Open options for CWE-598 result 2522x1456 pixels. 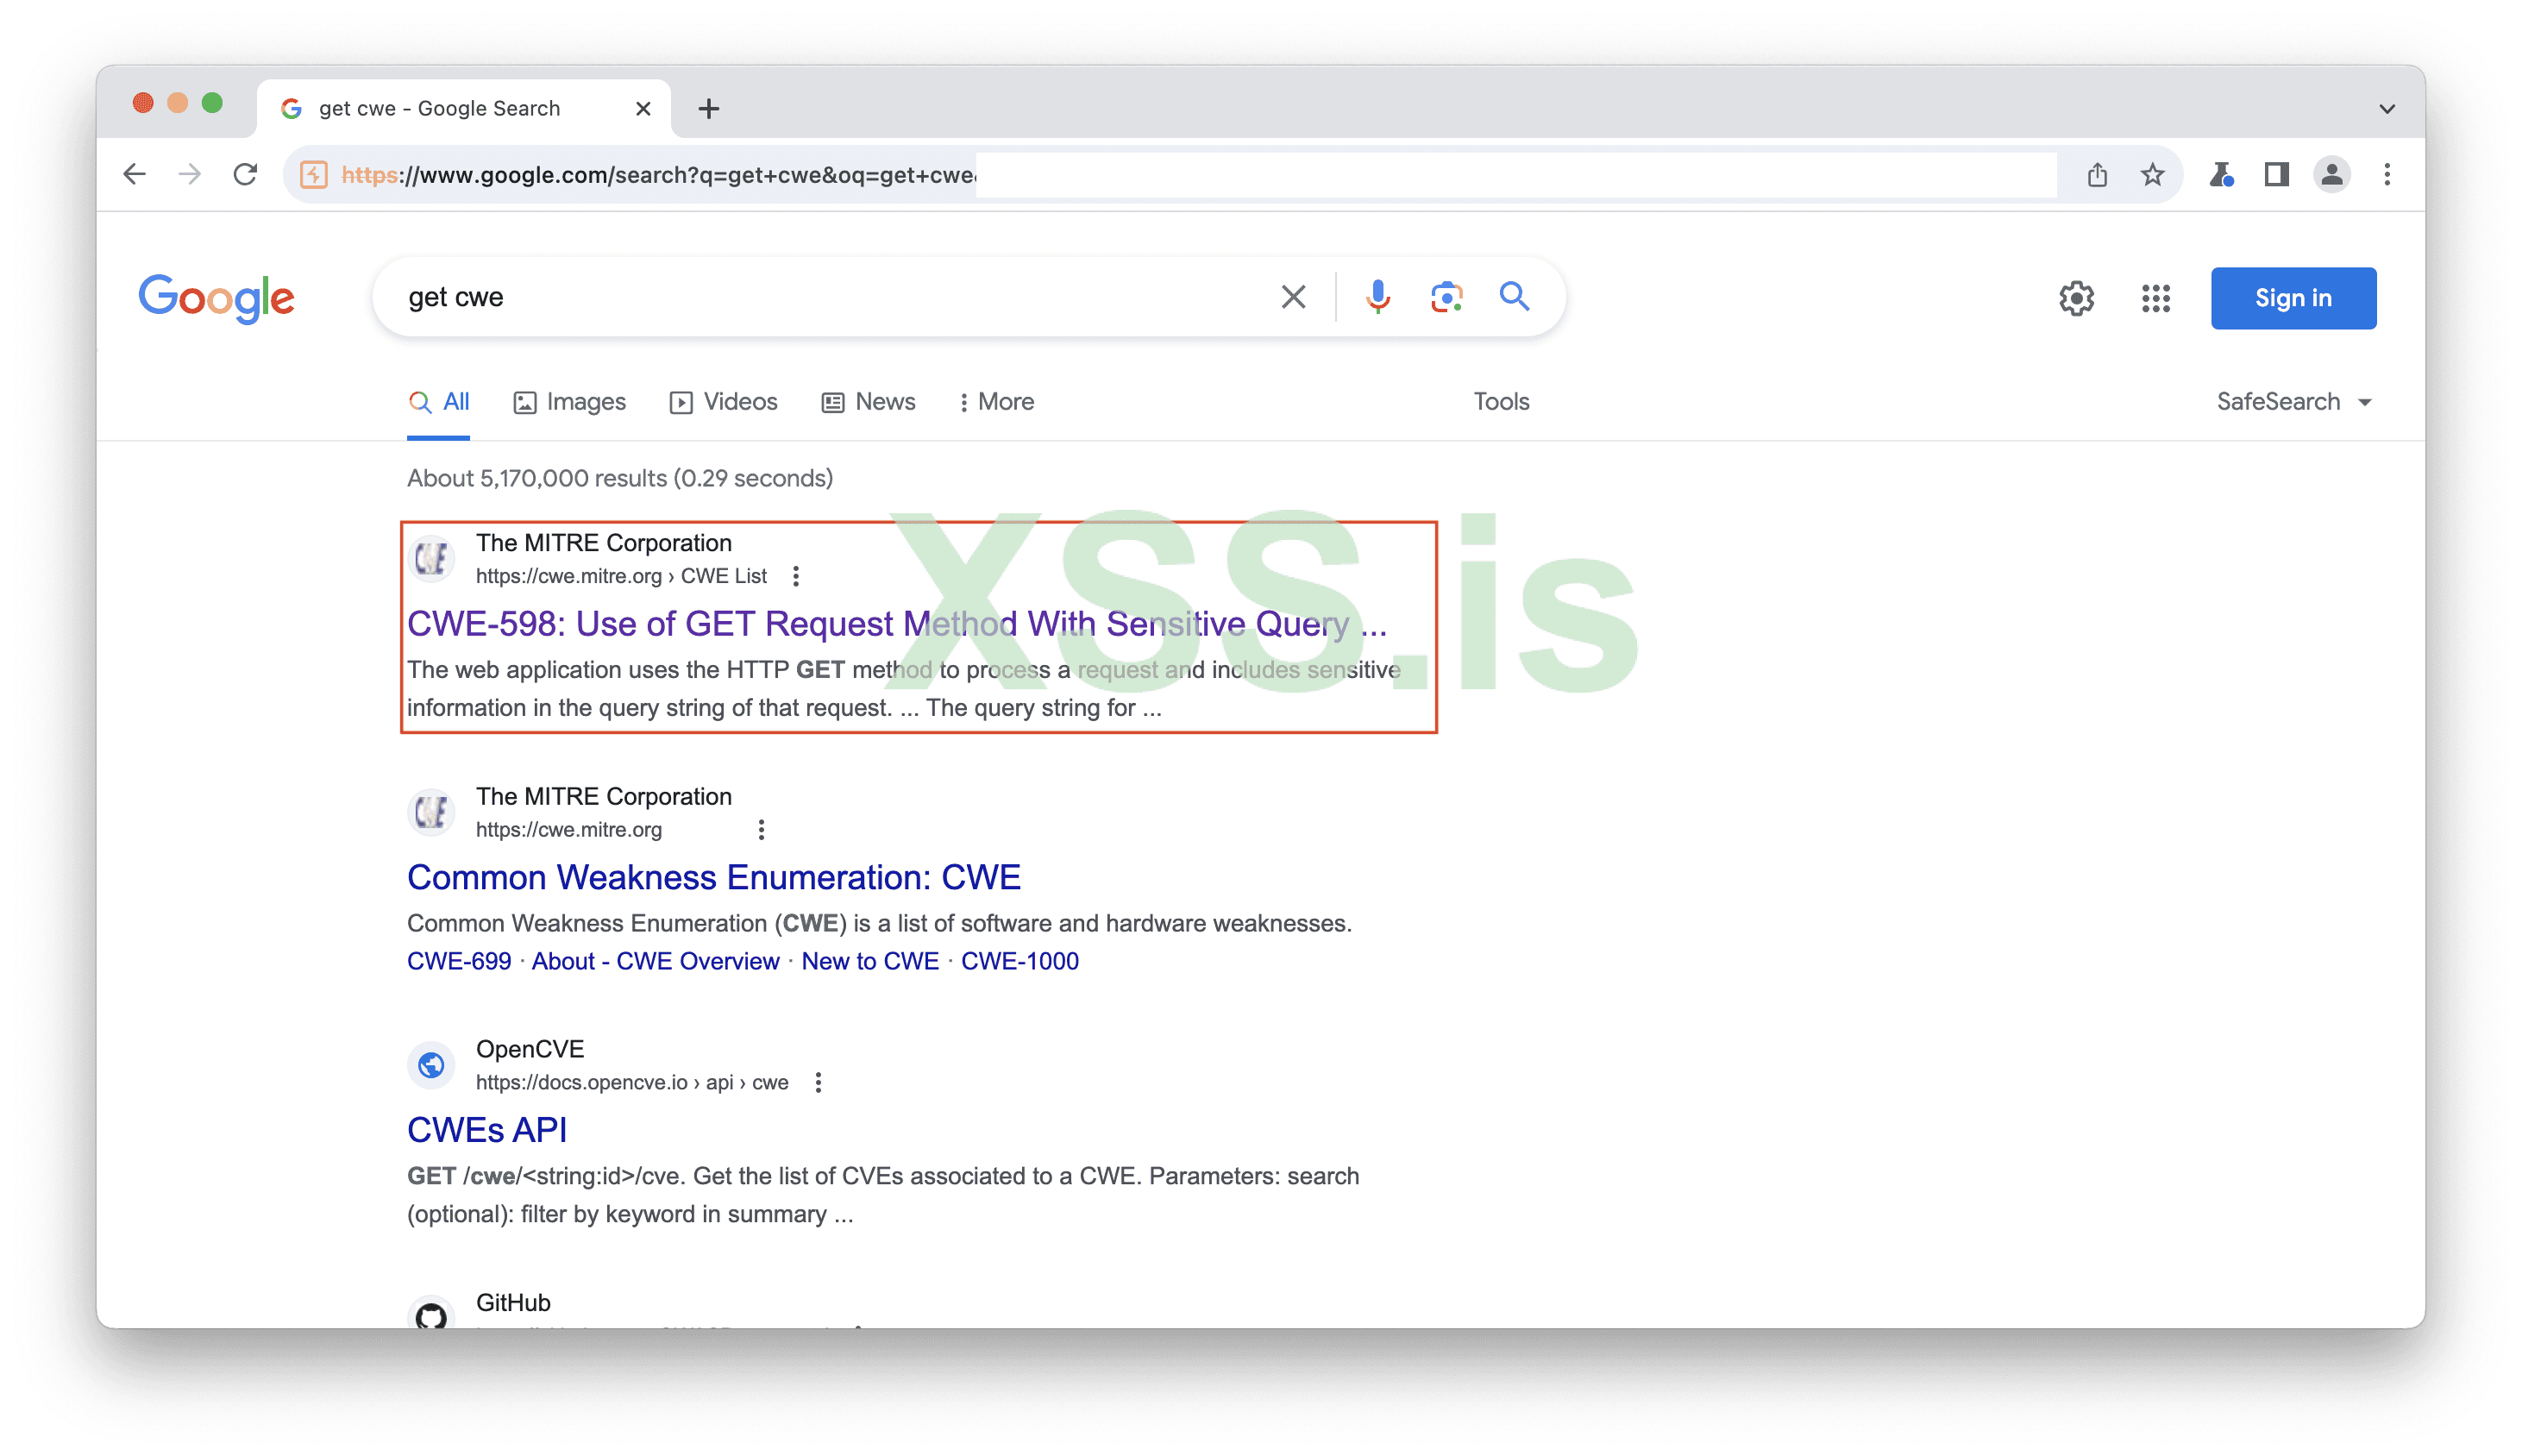coord(796,576)
